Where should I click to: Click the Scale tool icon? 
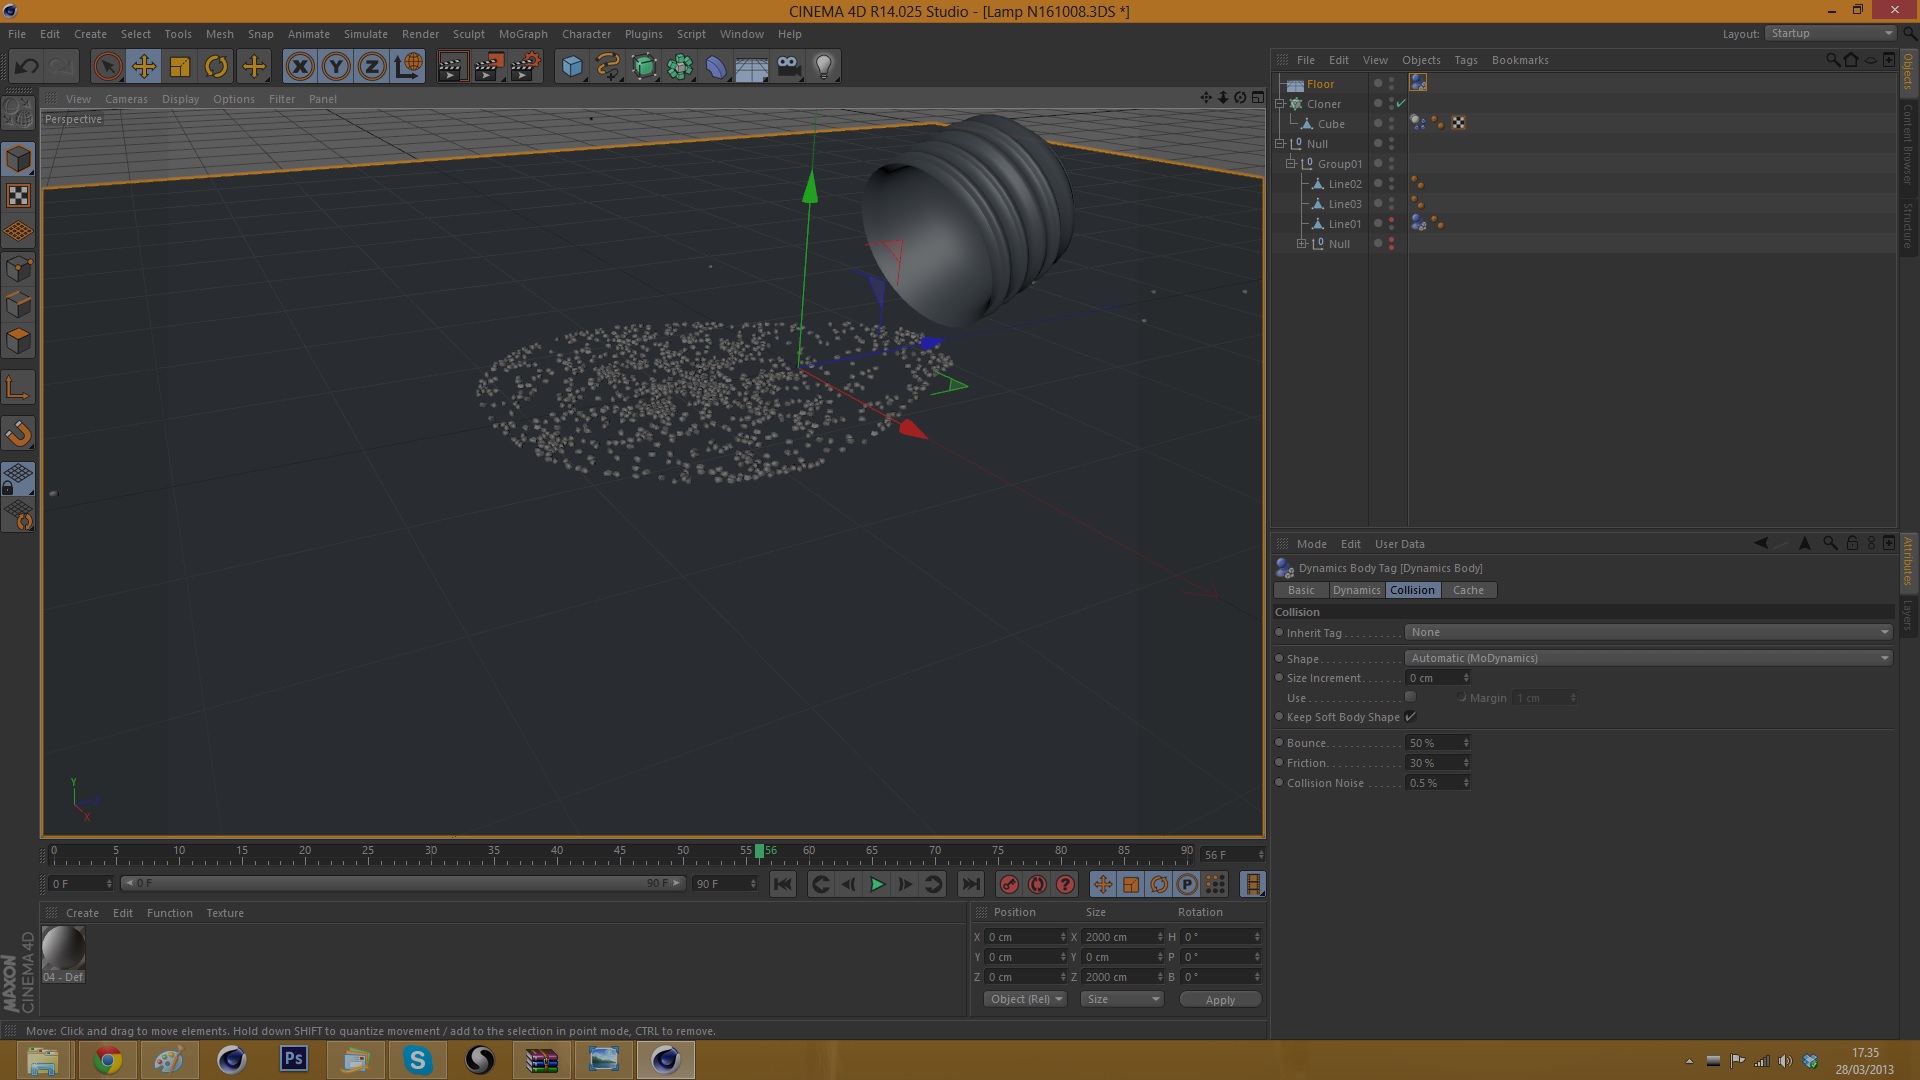click(180, 67)
